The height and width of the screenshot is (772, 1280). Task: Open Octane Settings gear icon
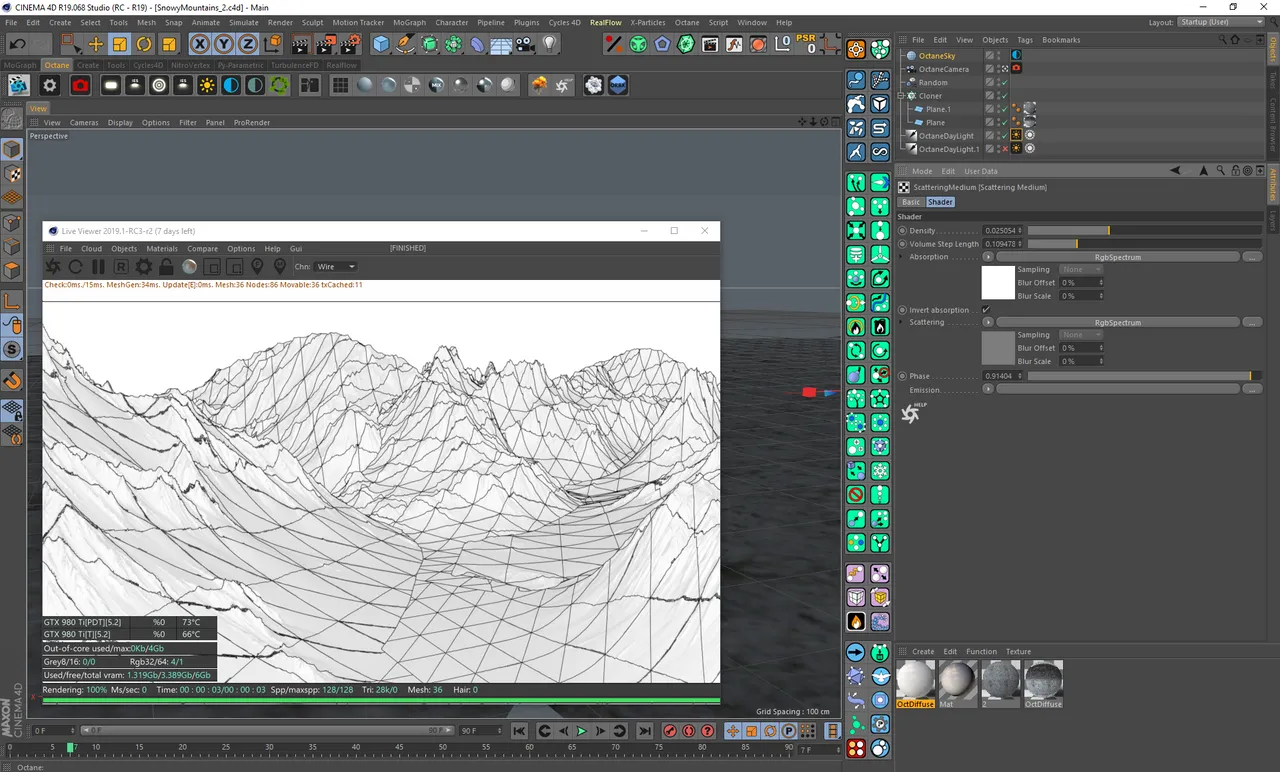(49, 86)
